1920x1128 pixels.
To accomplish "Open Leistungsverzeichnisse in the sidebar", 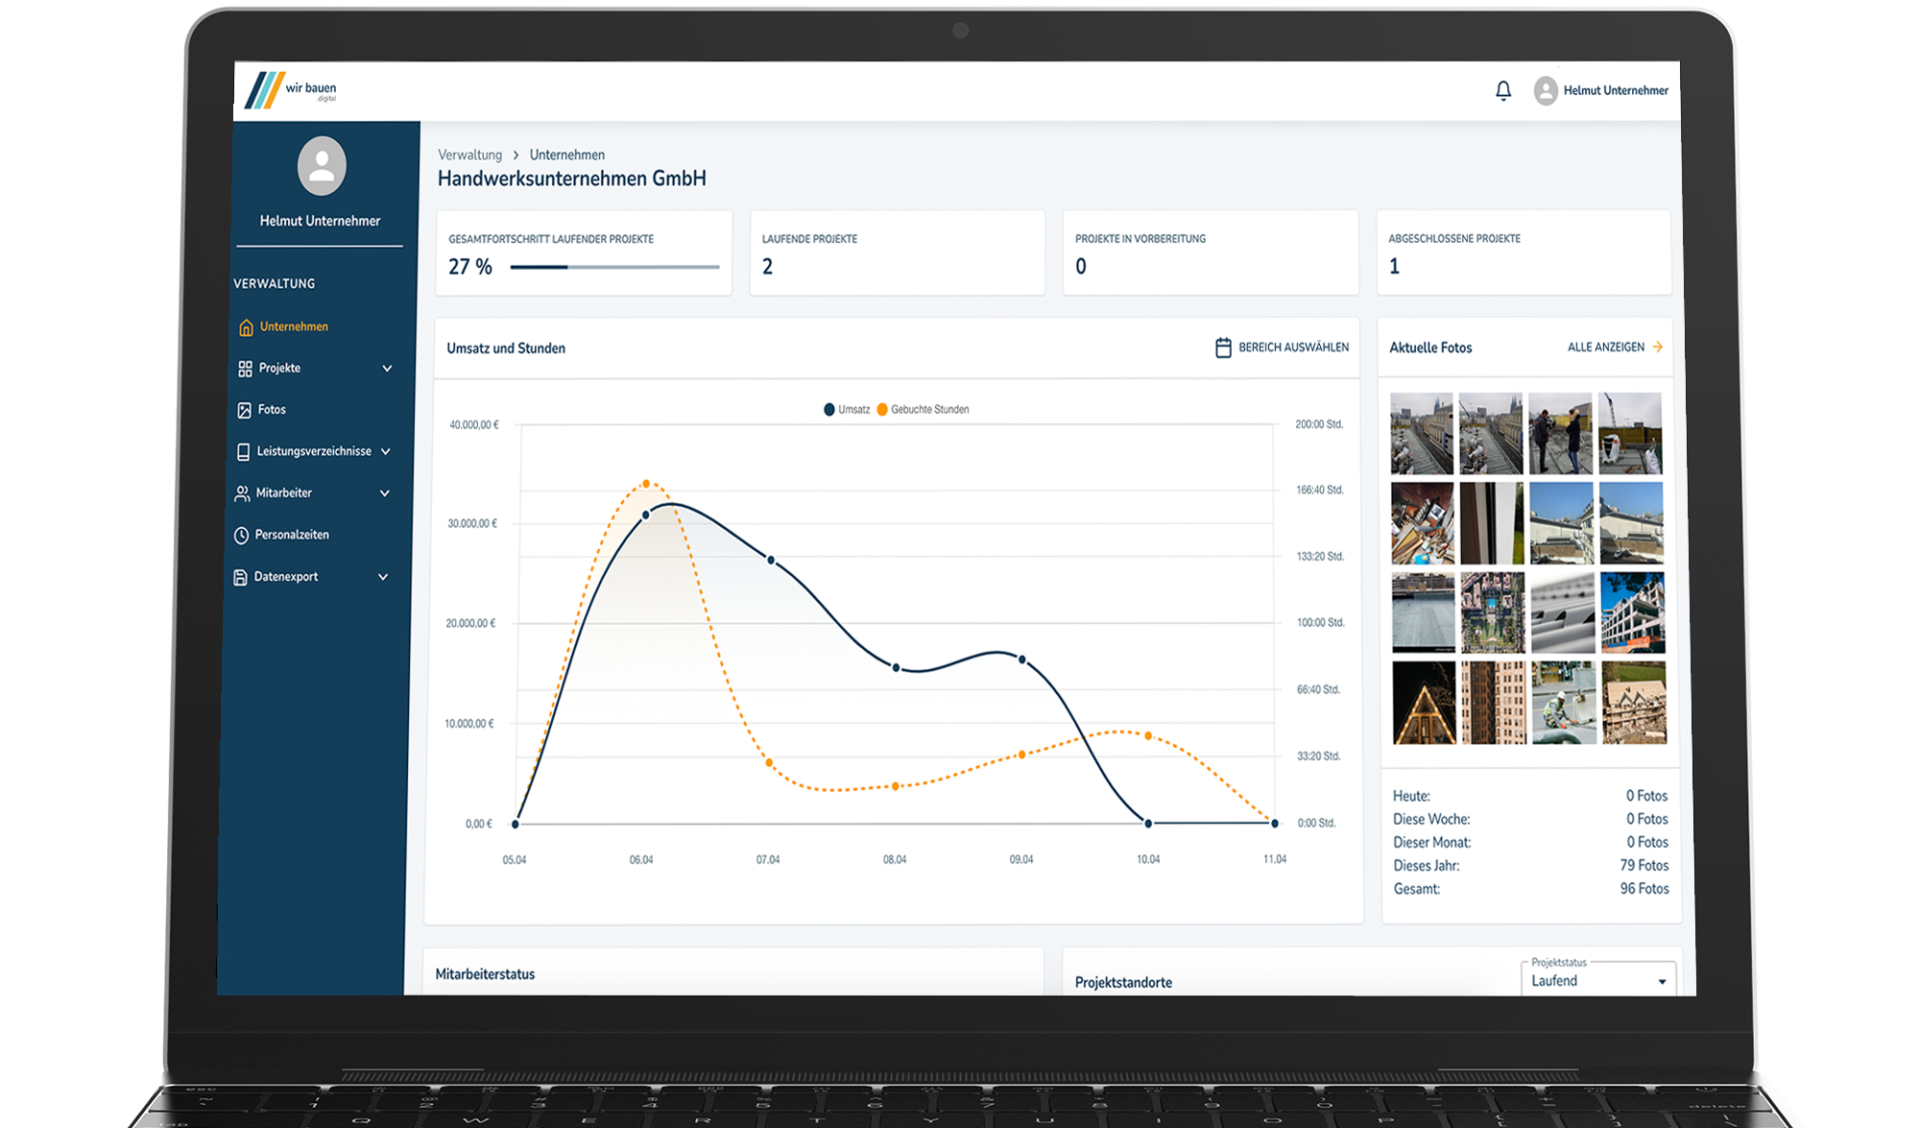I will click(315, 452).
